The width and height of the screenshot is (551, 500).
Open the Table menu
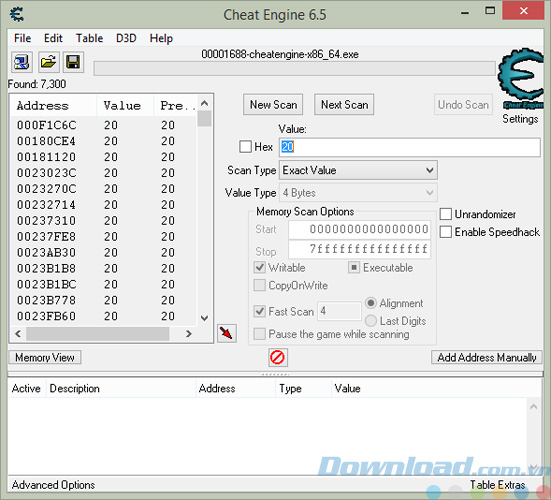pyautogui.click(x=89, y=38)
